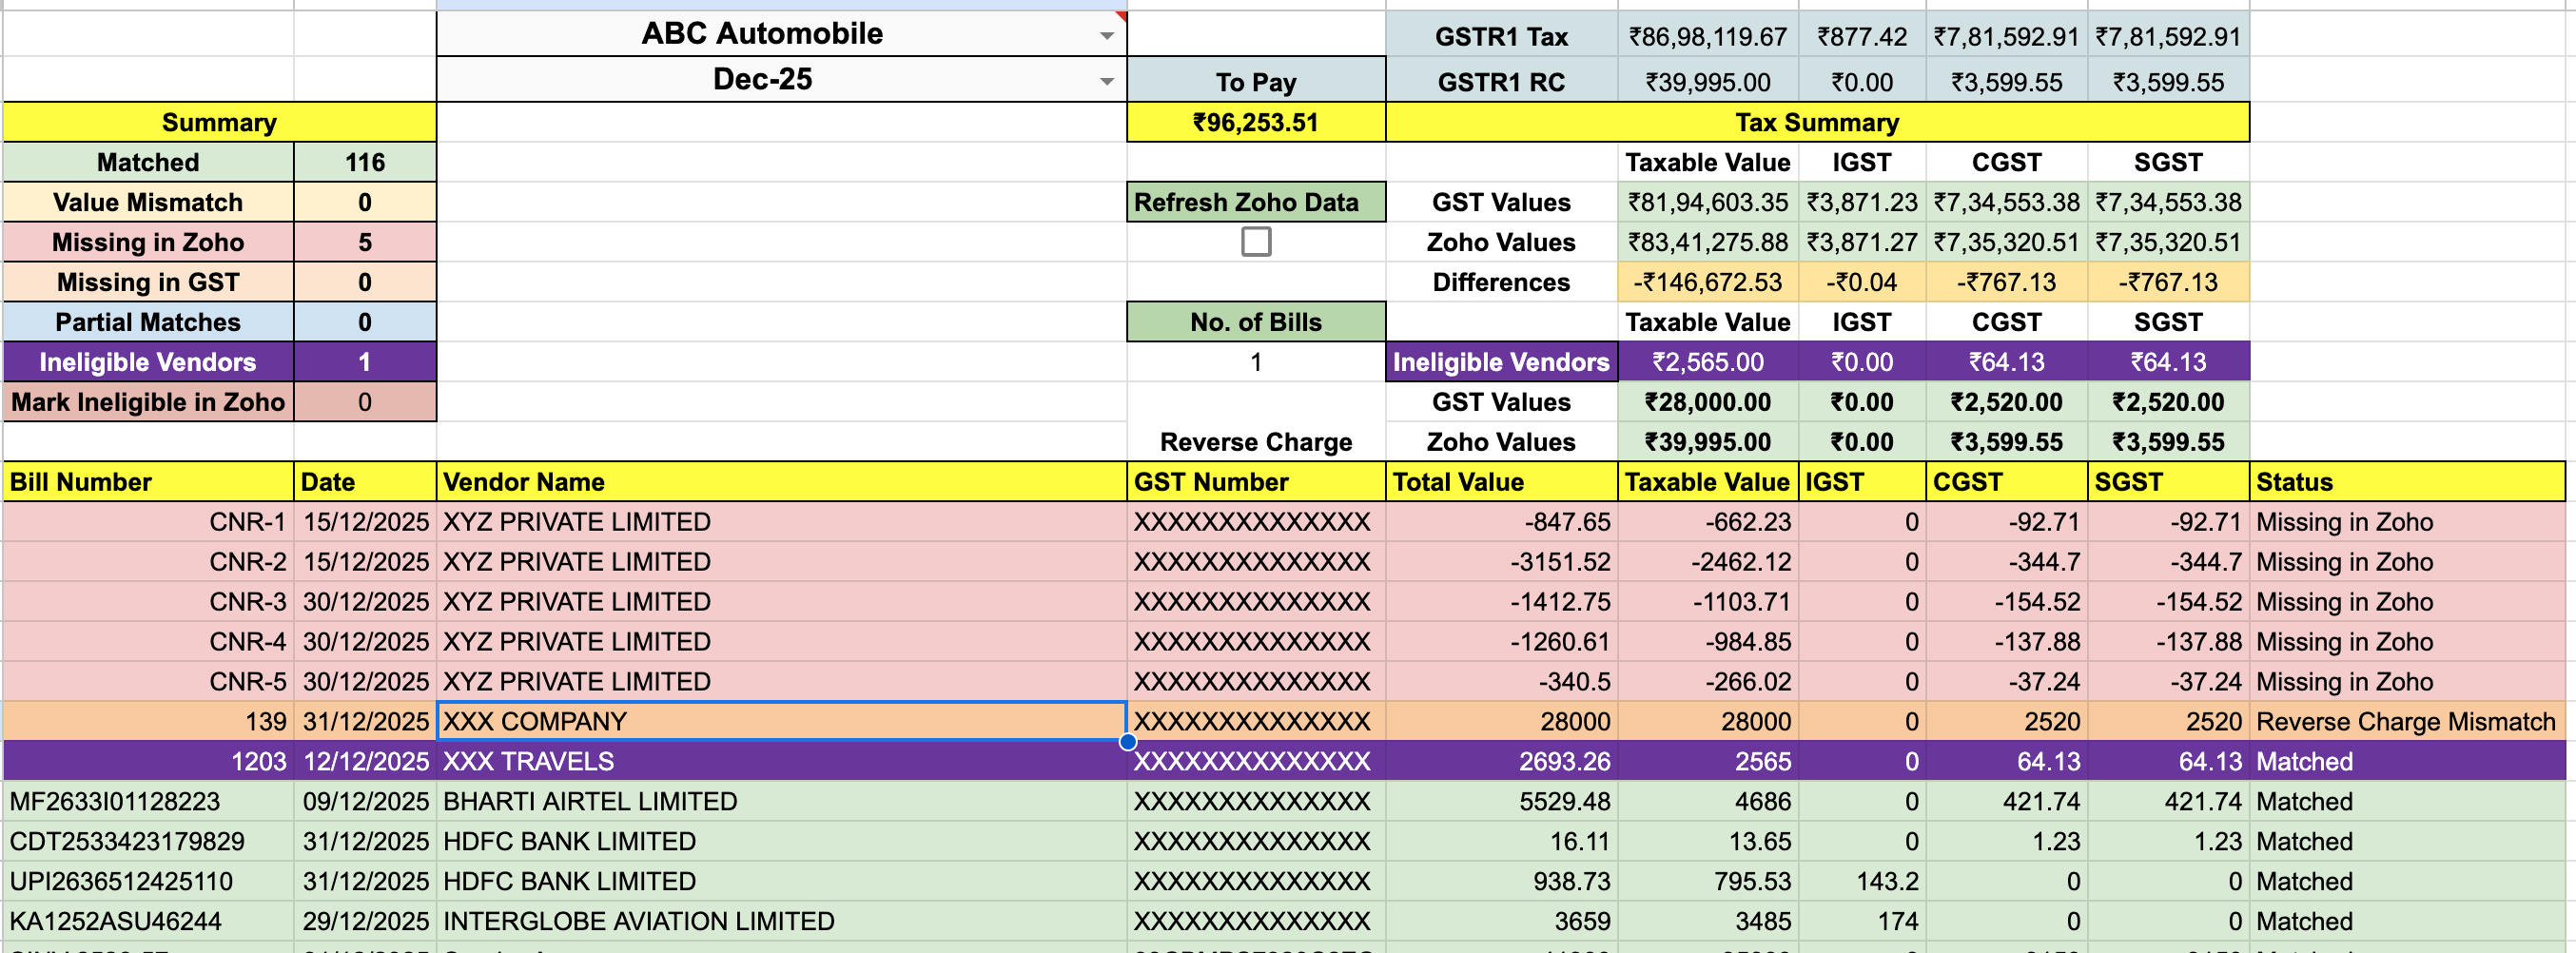Select the BHARTI AIRTEL LIMITED vendor cell
The image size is (2576, 953).
point(590,801)
